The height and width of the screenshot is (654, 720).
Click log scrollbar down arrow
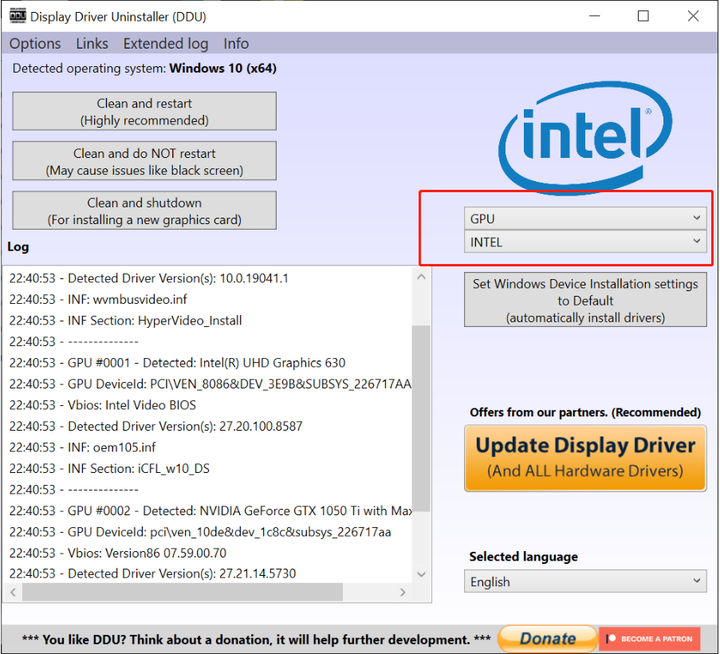[x=421, y=574]
